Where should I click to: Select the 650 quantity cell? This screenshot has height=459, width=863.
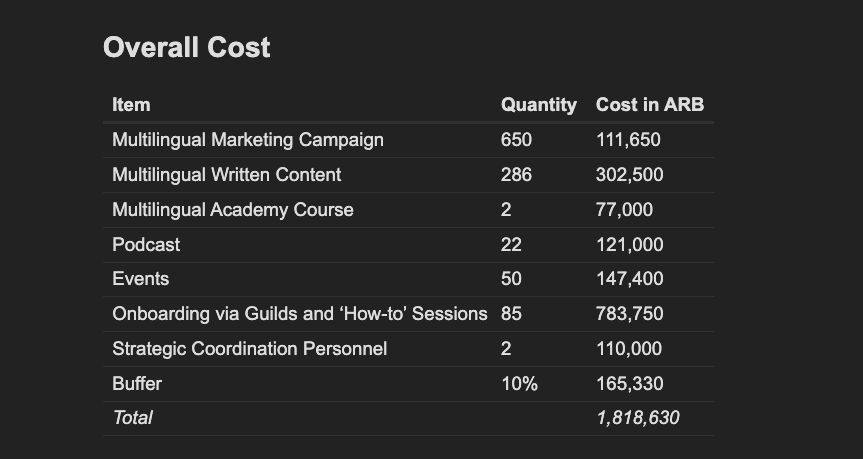[516, 140]
